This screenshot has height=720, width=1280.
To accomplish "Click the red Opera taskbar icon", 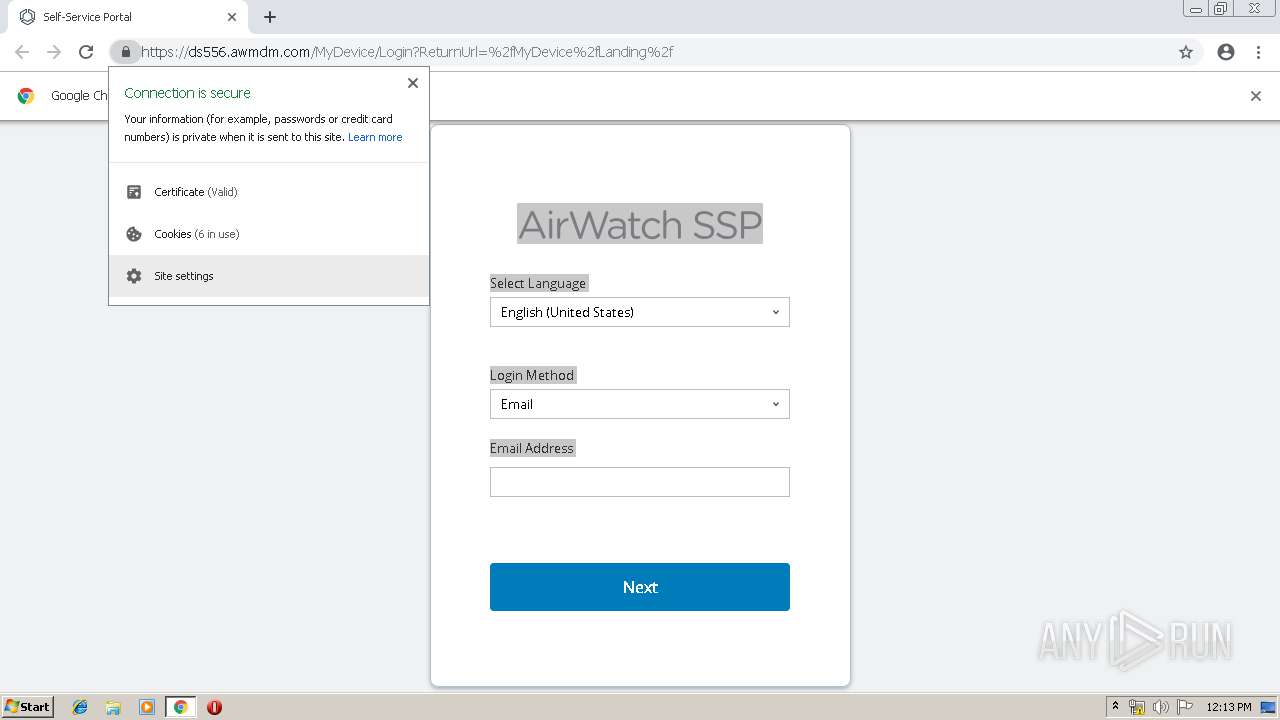I will tap(214, 707).
